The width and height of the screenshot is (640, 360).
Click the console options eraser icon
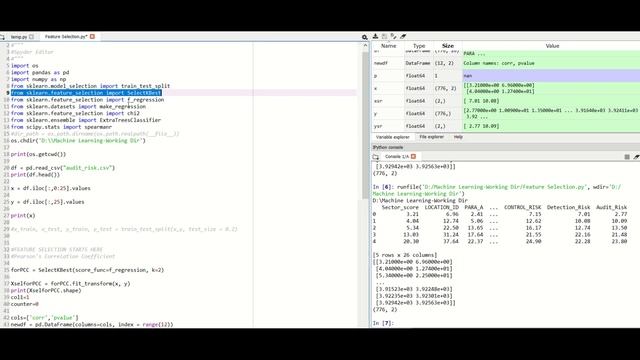(x=636, y=157)
